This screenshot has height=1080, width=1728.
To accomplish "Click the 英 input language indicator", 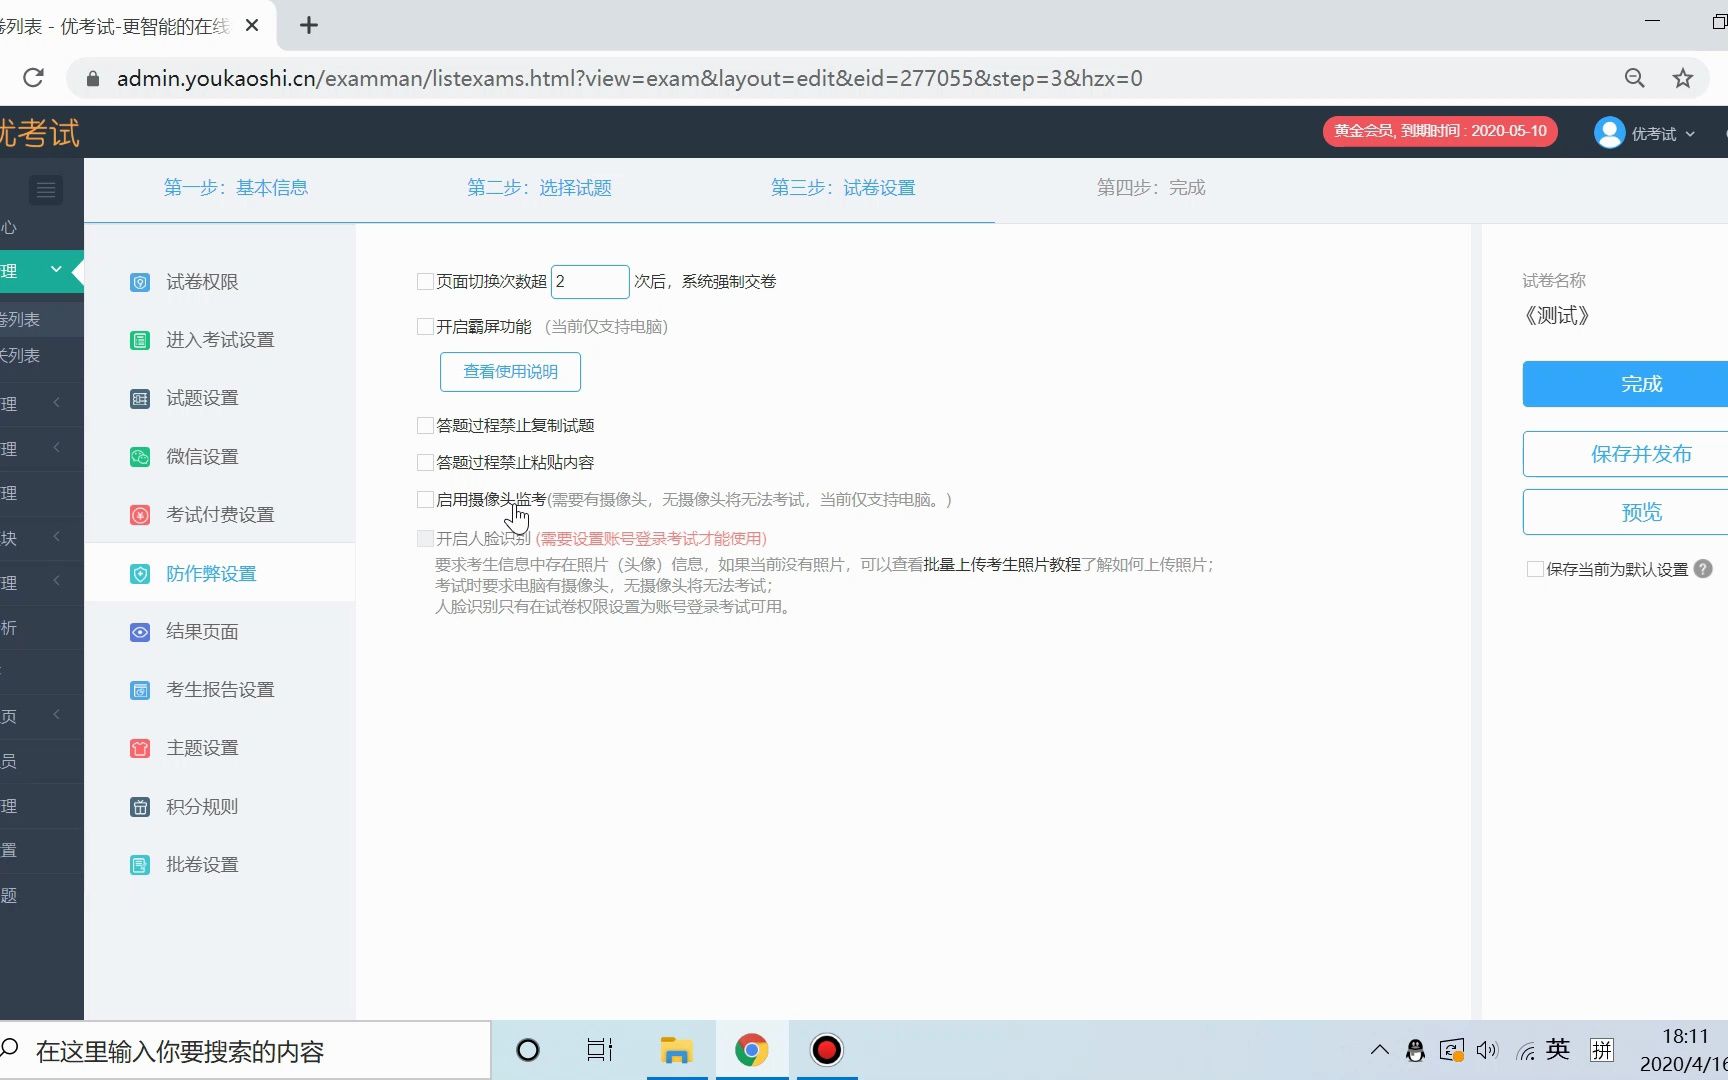I will (x=1558, y=1049).
